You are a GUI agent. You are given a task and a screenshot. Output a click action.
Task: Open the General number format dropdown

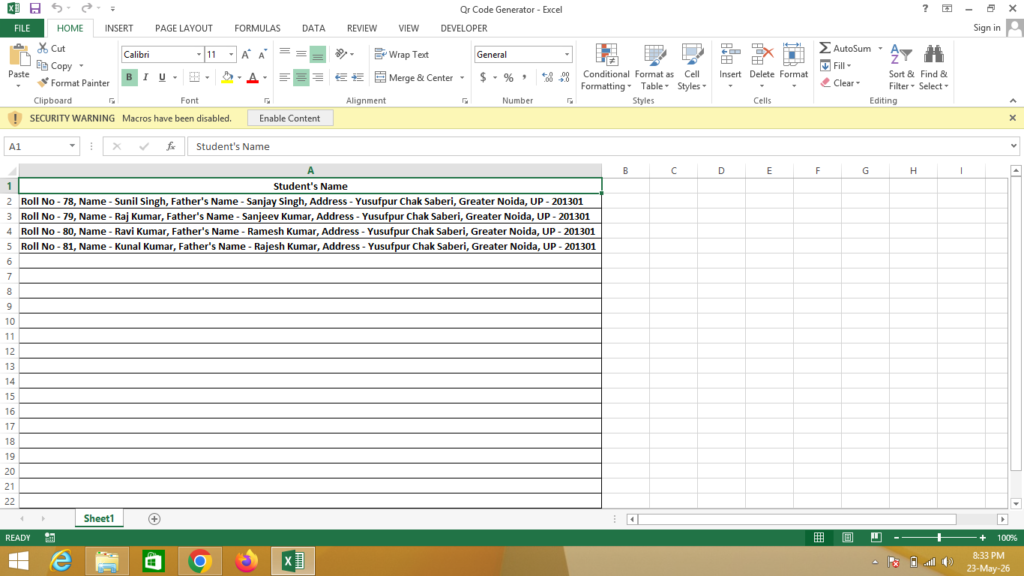pos(566,54)
